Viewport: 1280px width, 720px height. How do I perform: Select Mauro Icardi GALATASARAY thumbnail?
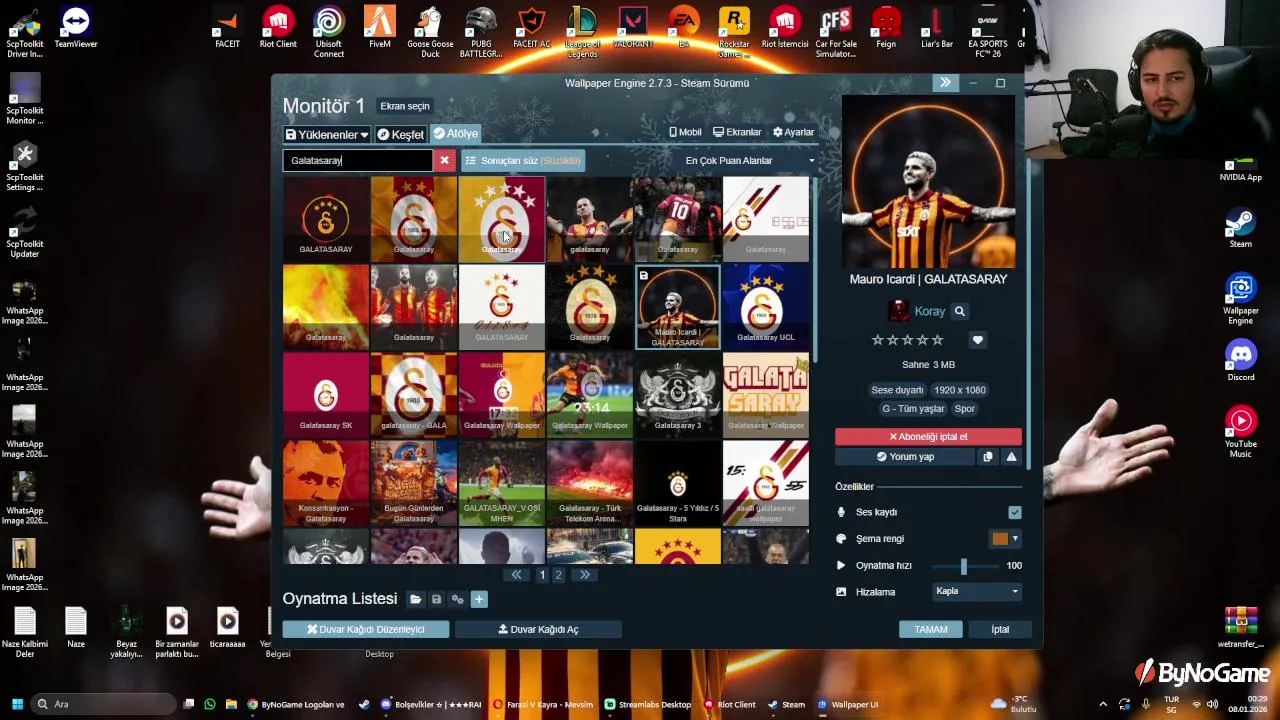tap(677, 306)
